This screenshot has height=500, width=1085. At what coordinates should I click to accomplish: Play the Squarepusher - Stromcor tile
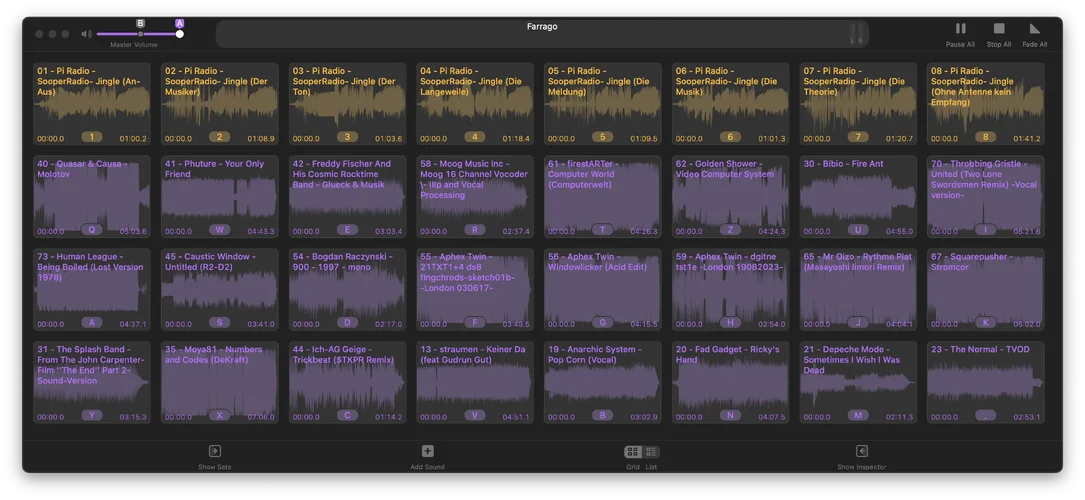(985, 290)
